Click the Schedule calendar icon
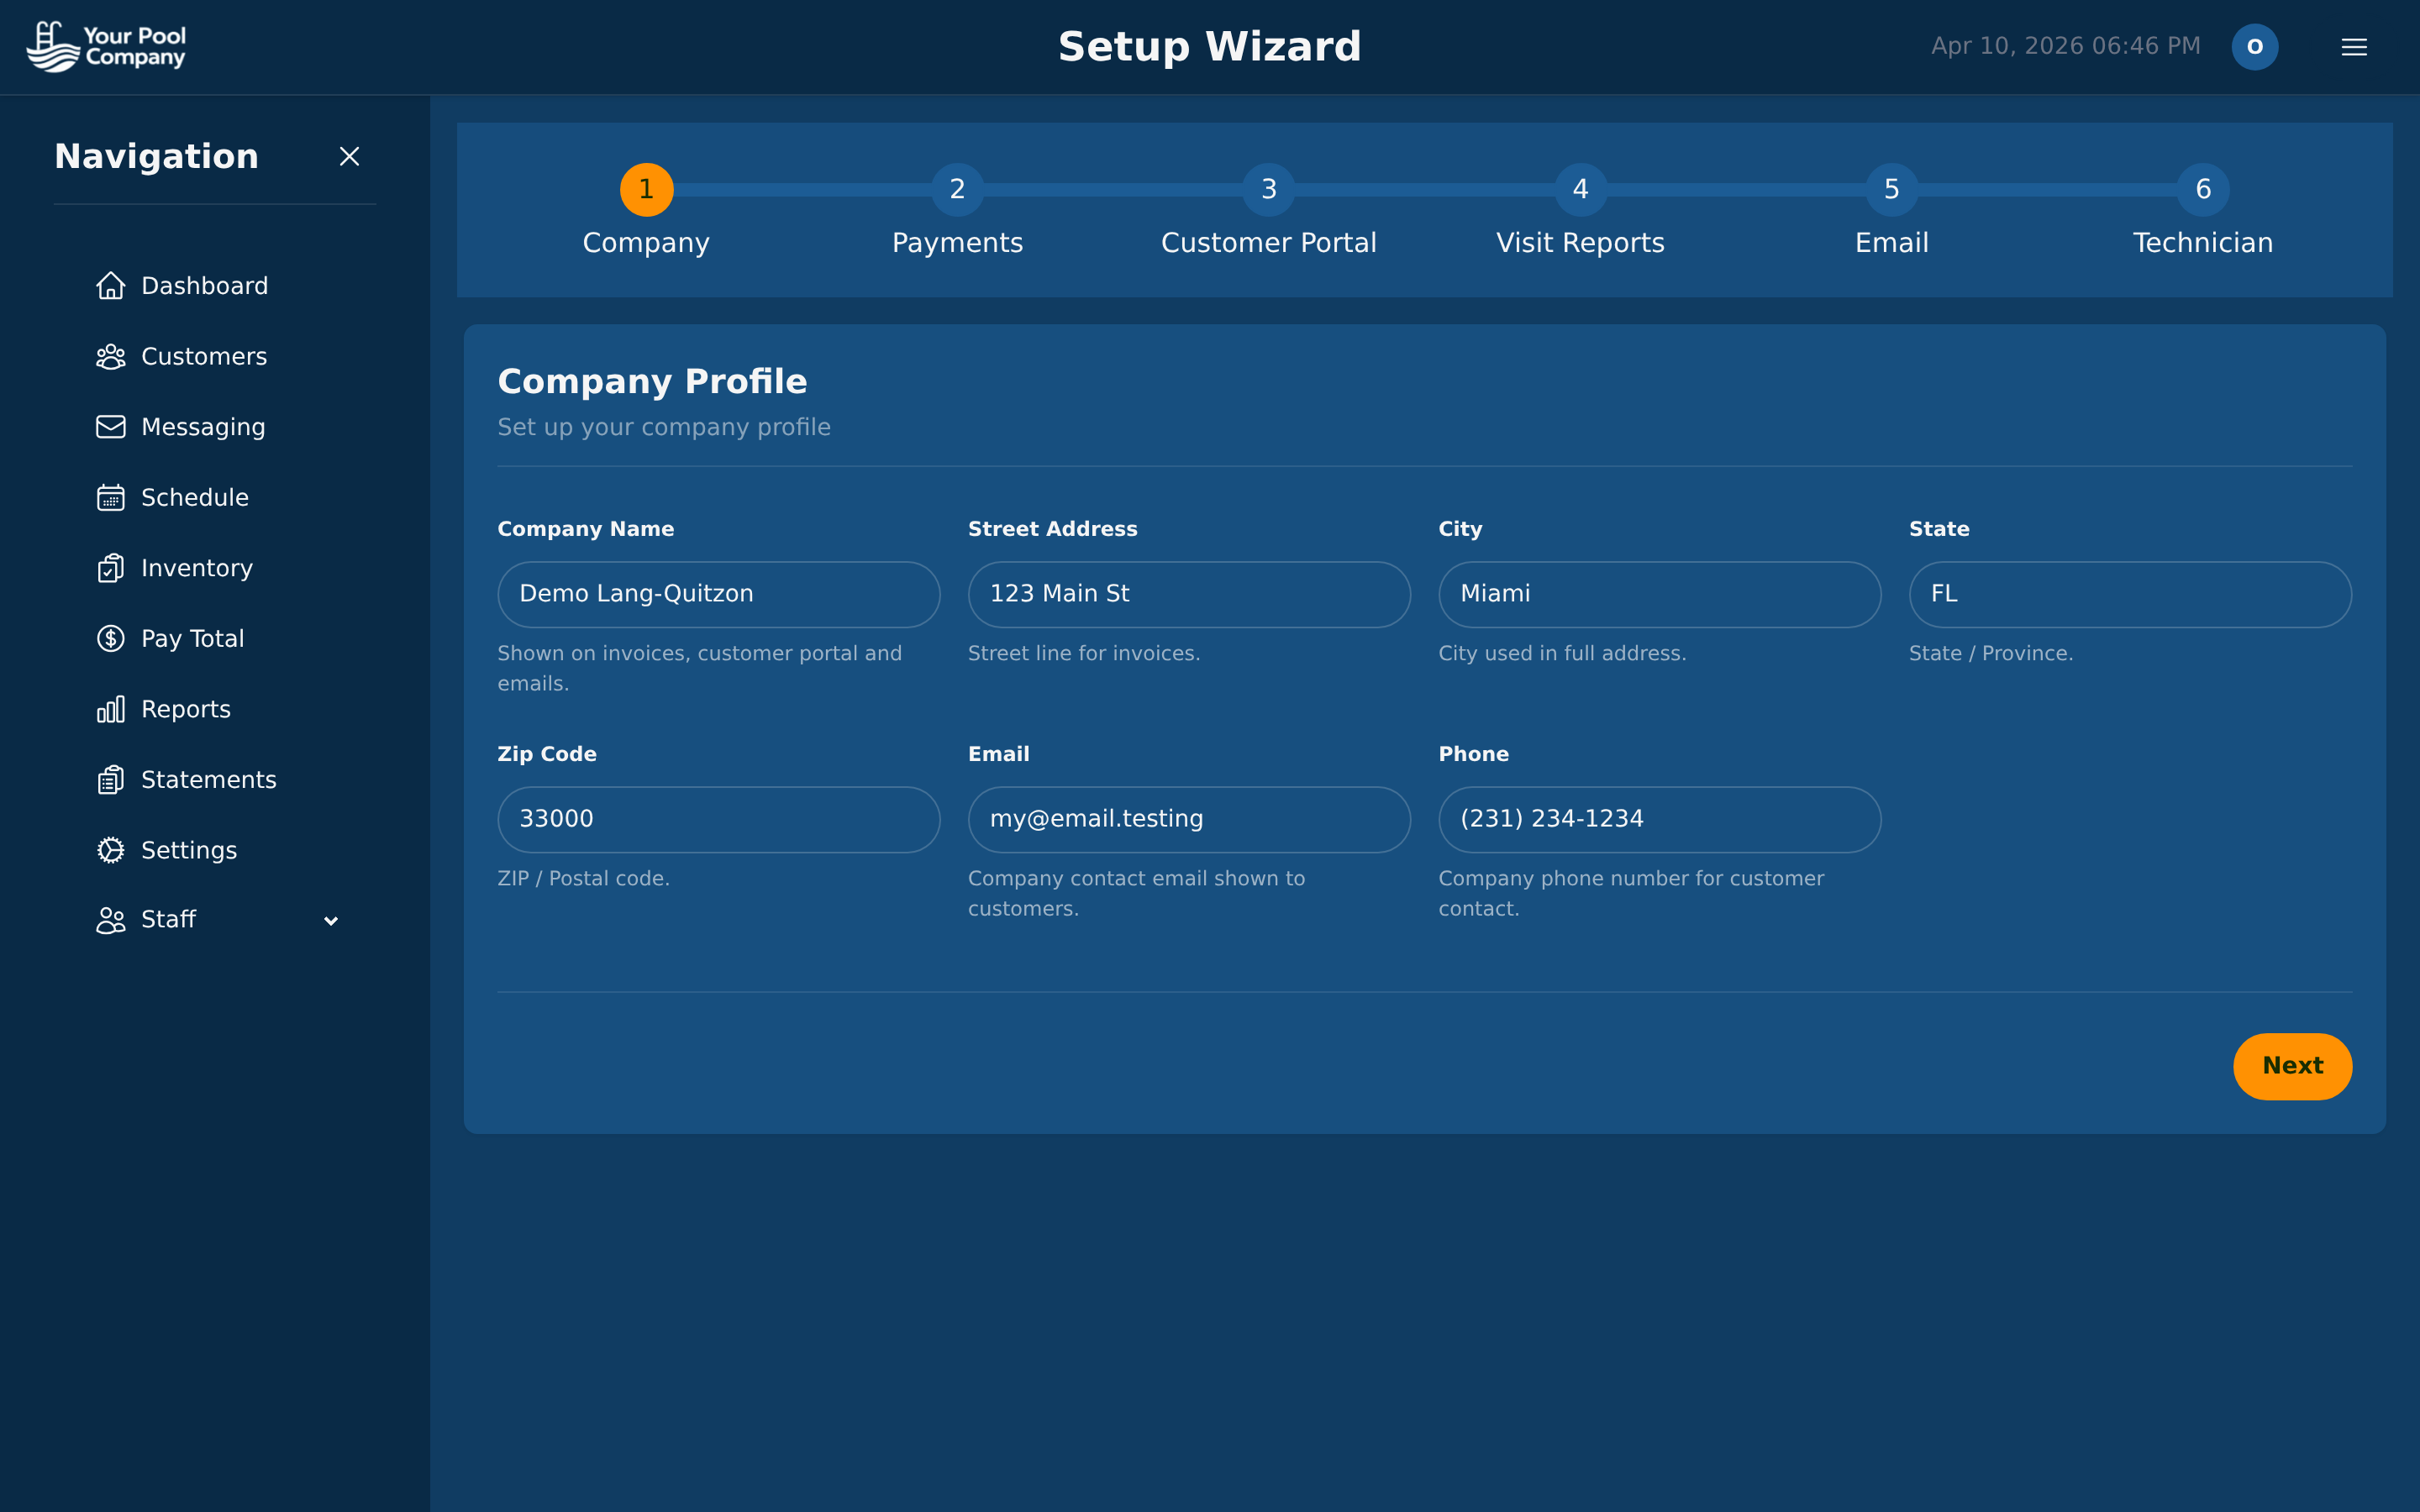Screen dimensions: 2420x1512 click(x=111, y=497)
